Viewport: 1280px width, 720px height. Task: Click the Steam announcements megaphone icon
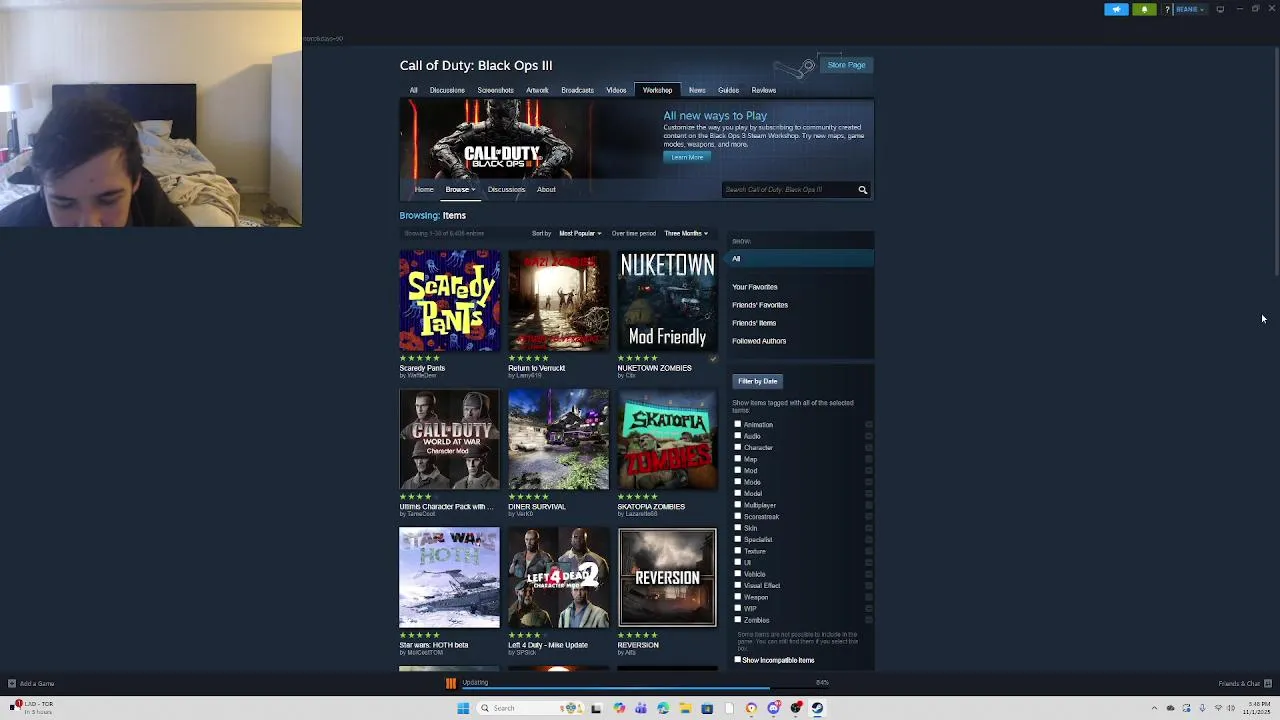[x=1117, y=9]
